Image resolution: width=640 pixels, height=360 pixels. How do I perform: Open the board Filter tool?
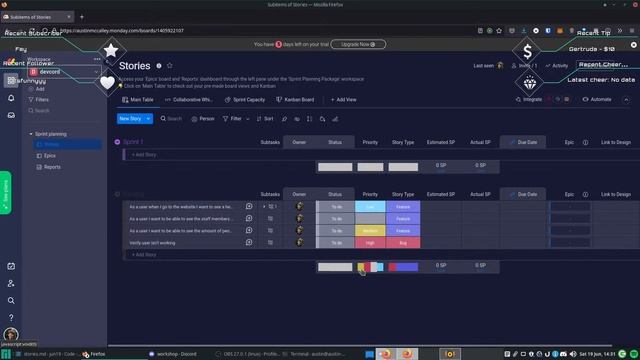[x=232, y=119]
